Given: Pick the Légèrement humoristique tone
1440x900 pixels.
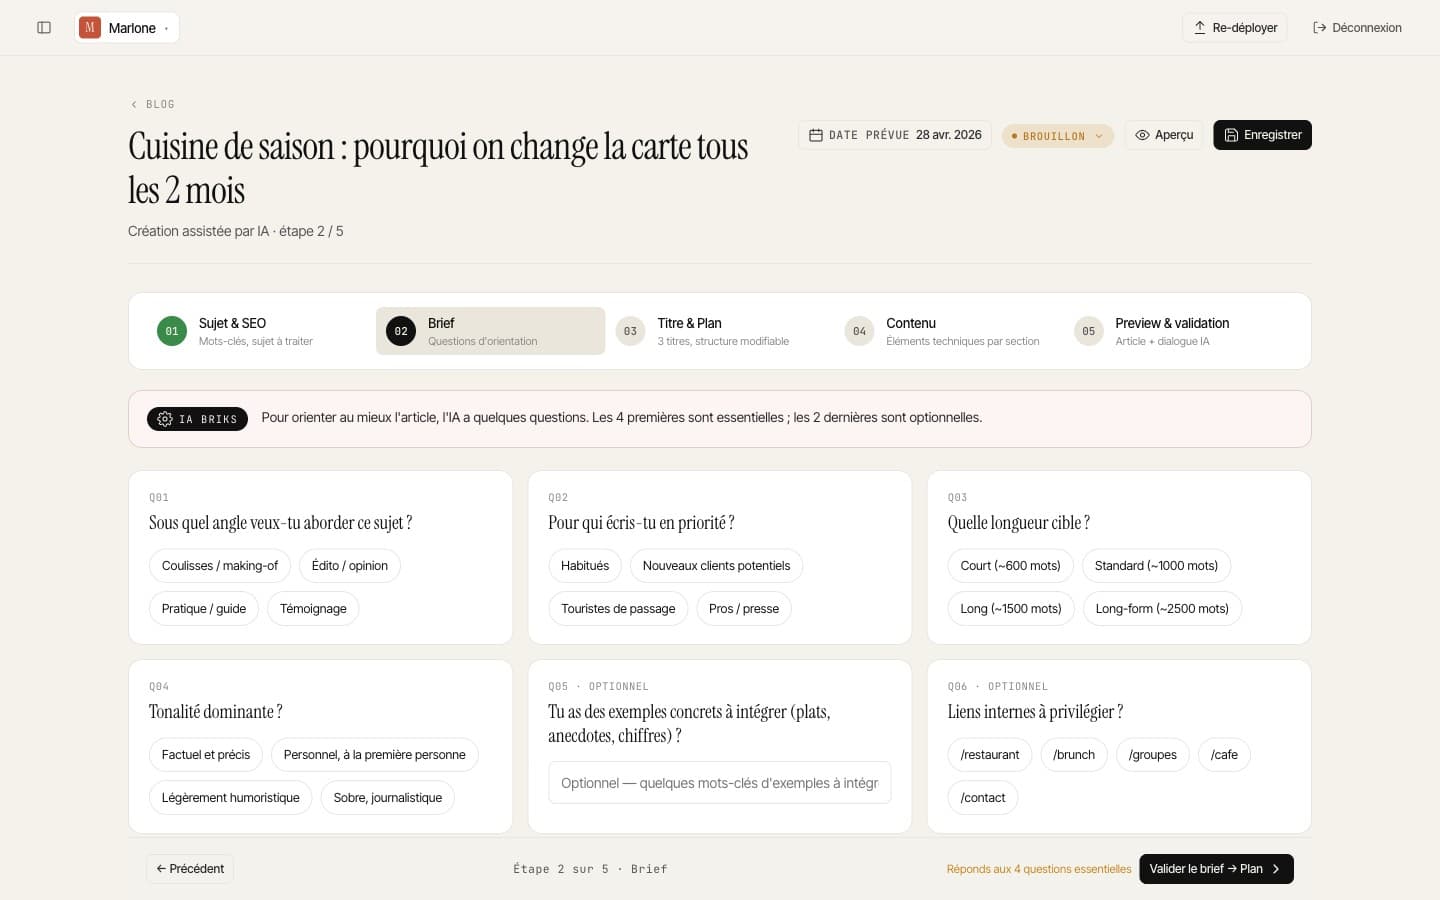Looking at the screenshot, I should (231, 798).
